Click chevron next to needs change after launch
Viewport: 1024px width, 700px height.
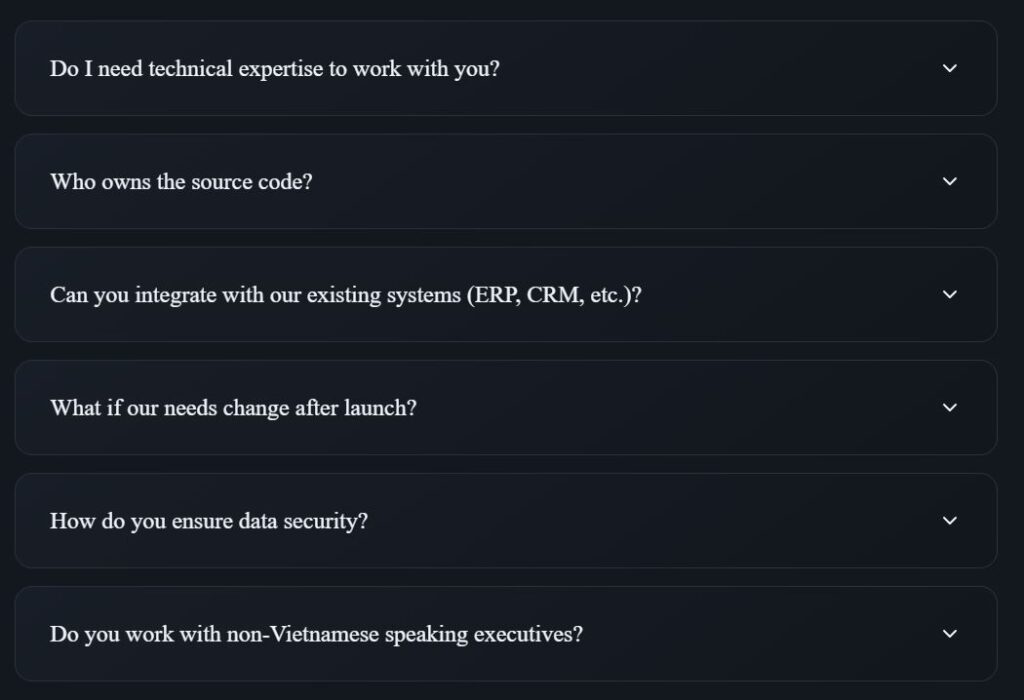point(950,407)
